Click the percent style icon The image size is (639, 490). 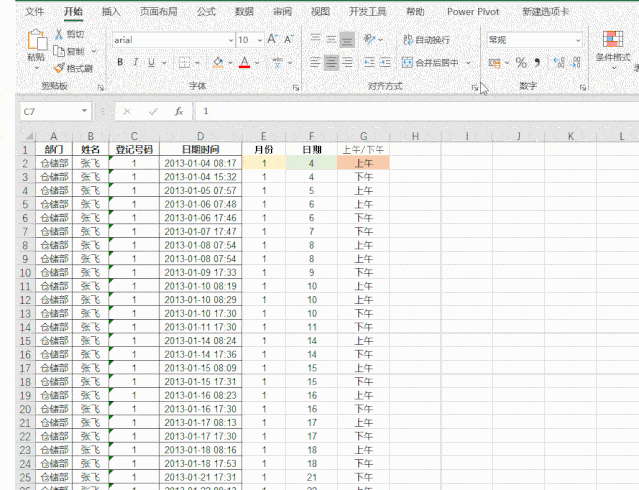[x=520, y=62]
